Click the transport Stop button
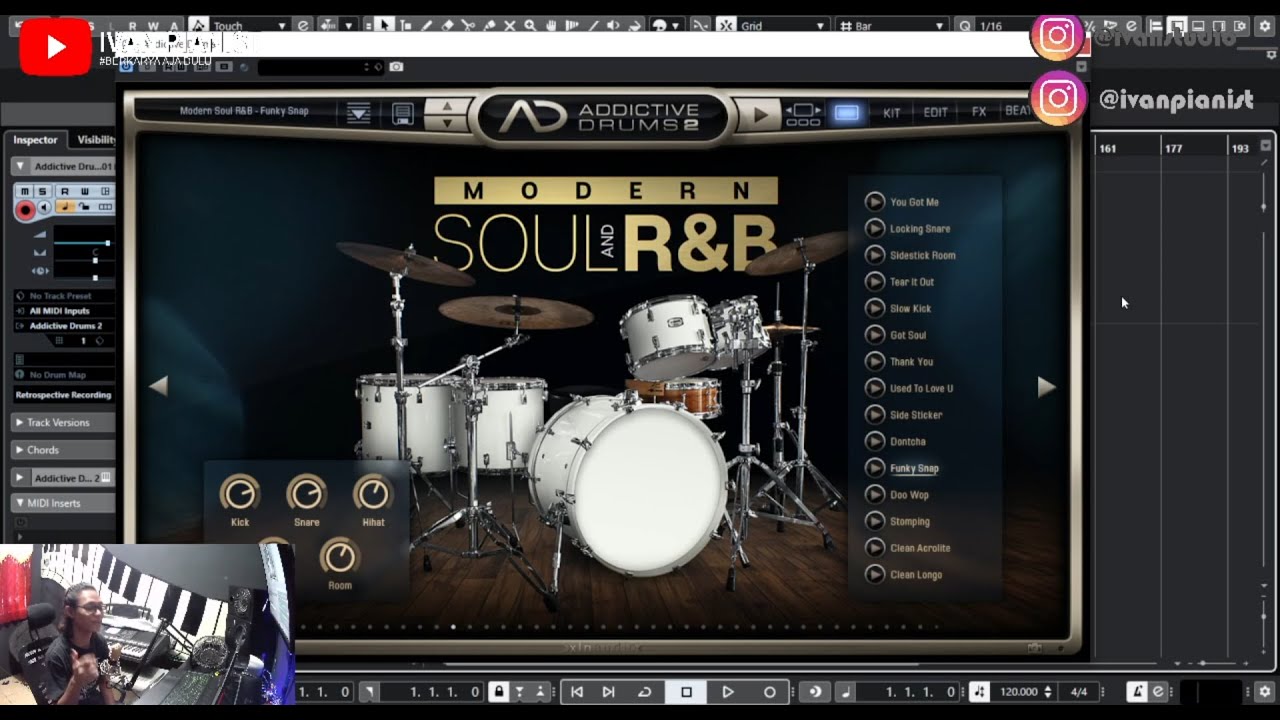 click(686, 692)
